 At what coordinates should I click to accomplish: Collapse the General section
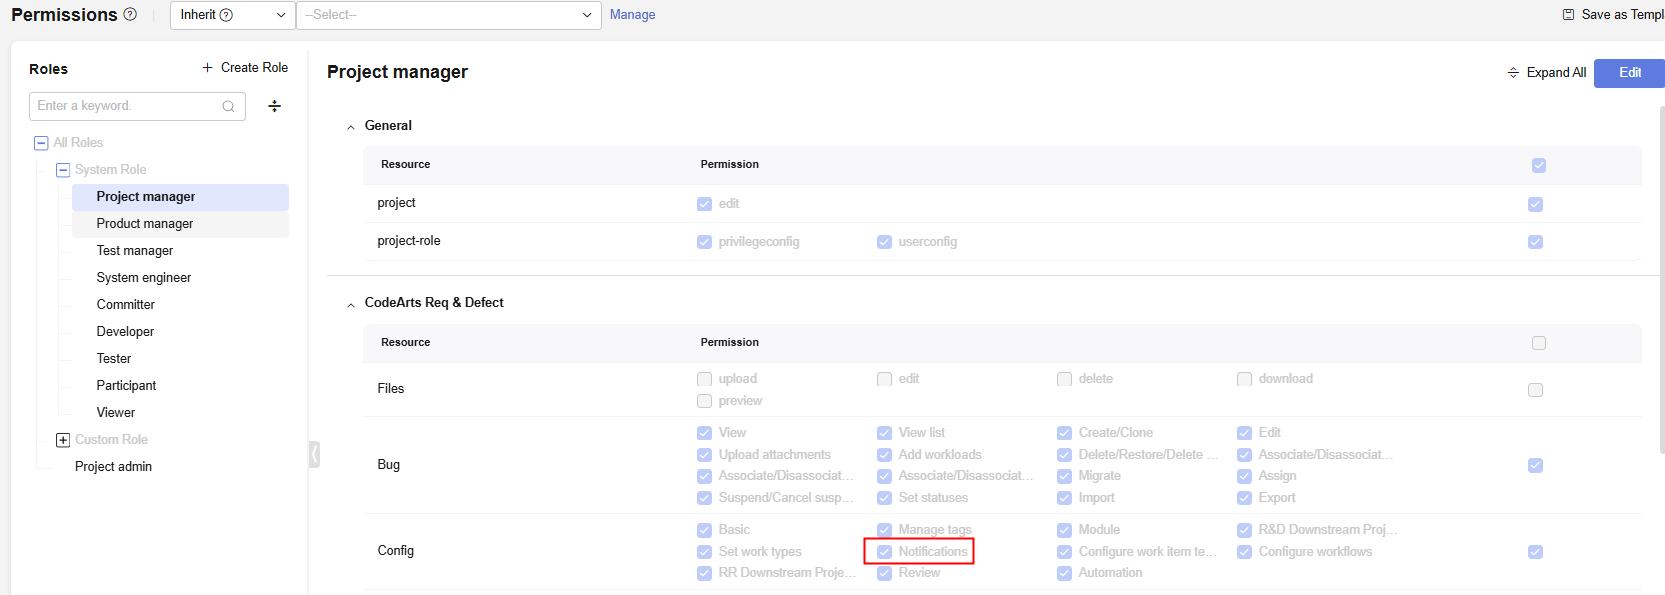351,127
